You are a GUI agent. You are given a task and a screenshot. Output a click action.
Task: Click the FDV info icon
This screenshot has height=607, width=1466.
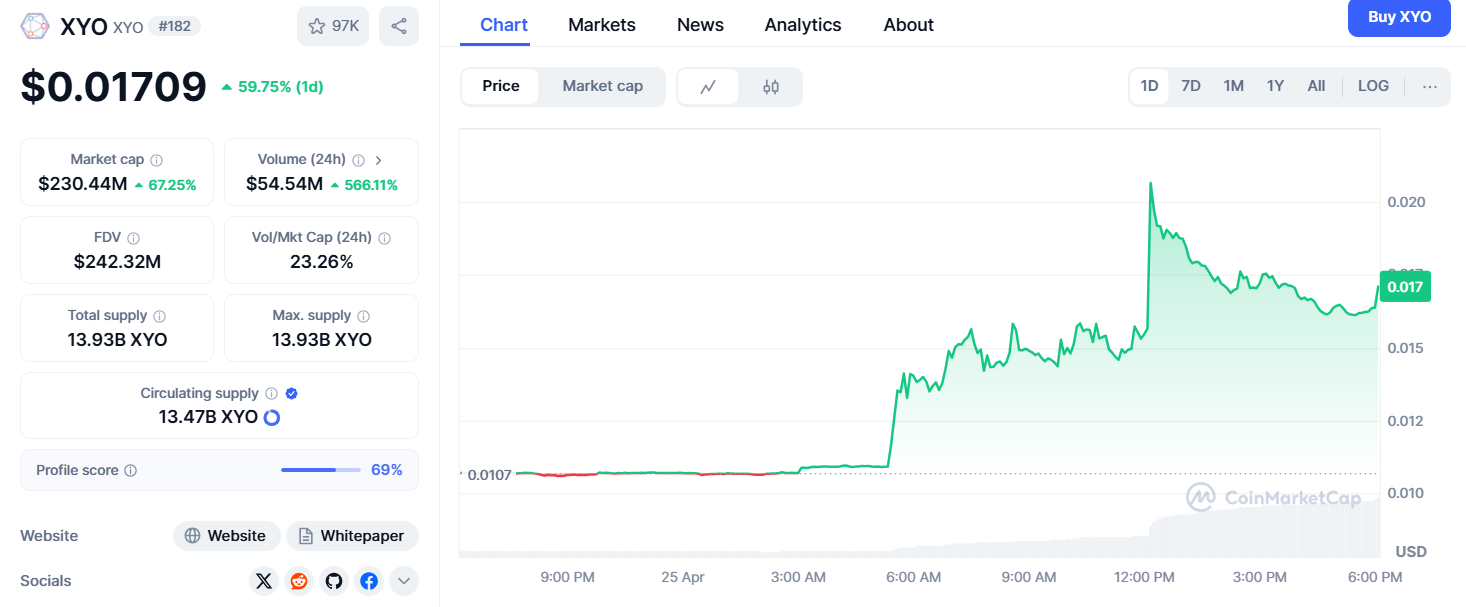[134, 238]
